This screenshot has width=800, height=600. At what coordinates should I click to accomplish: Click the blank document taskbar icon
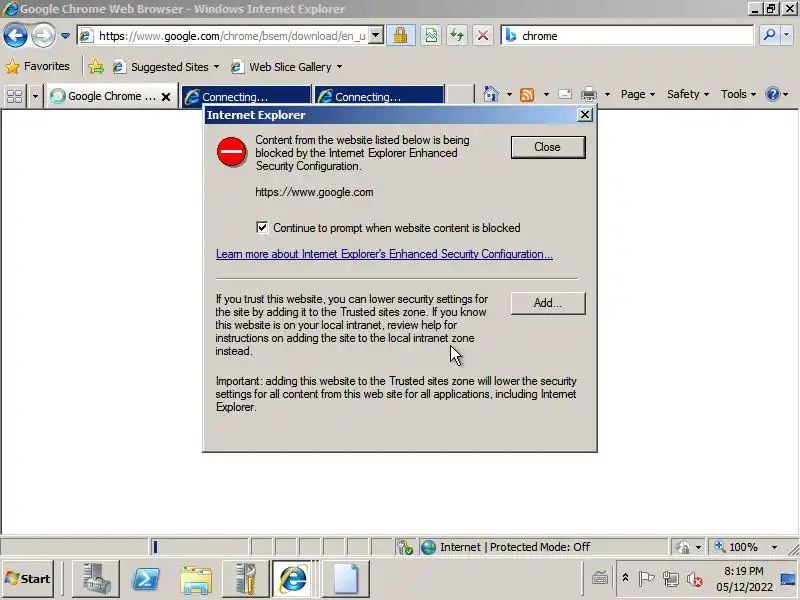tap(346, 579)
